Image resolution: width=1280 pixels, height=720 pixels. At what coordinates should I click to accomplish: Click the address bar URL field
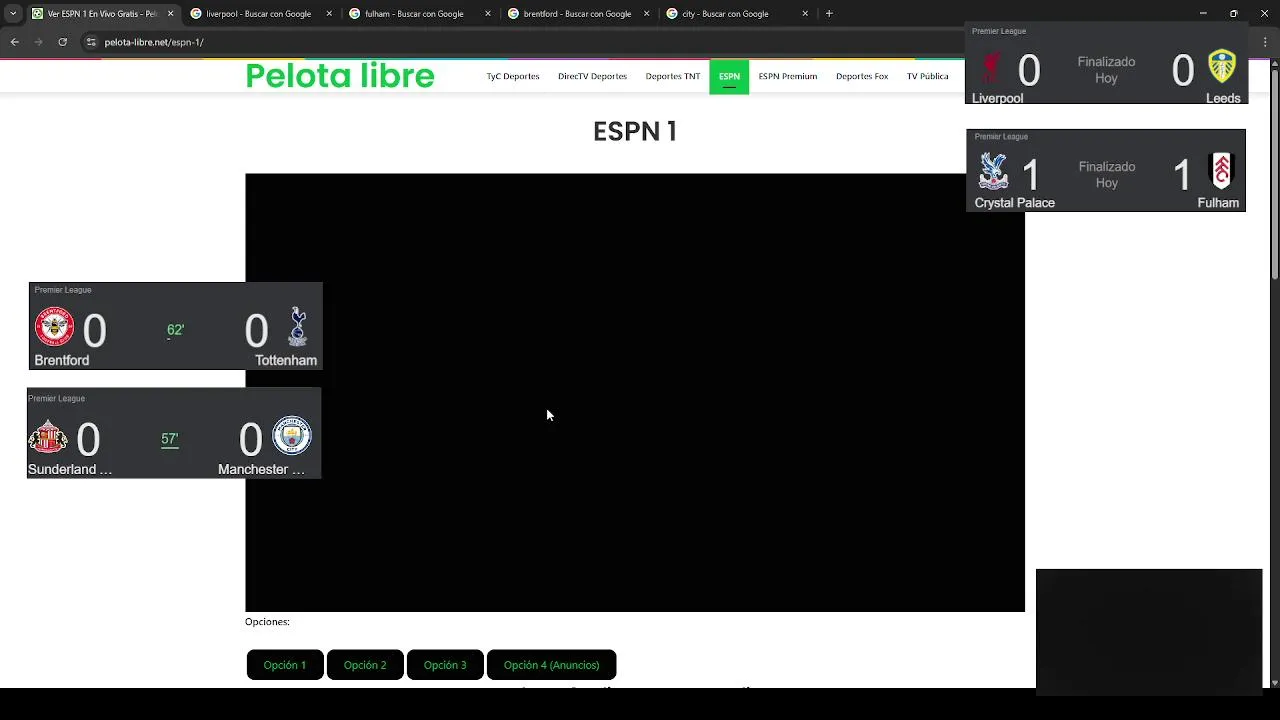pos(520,42)
